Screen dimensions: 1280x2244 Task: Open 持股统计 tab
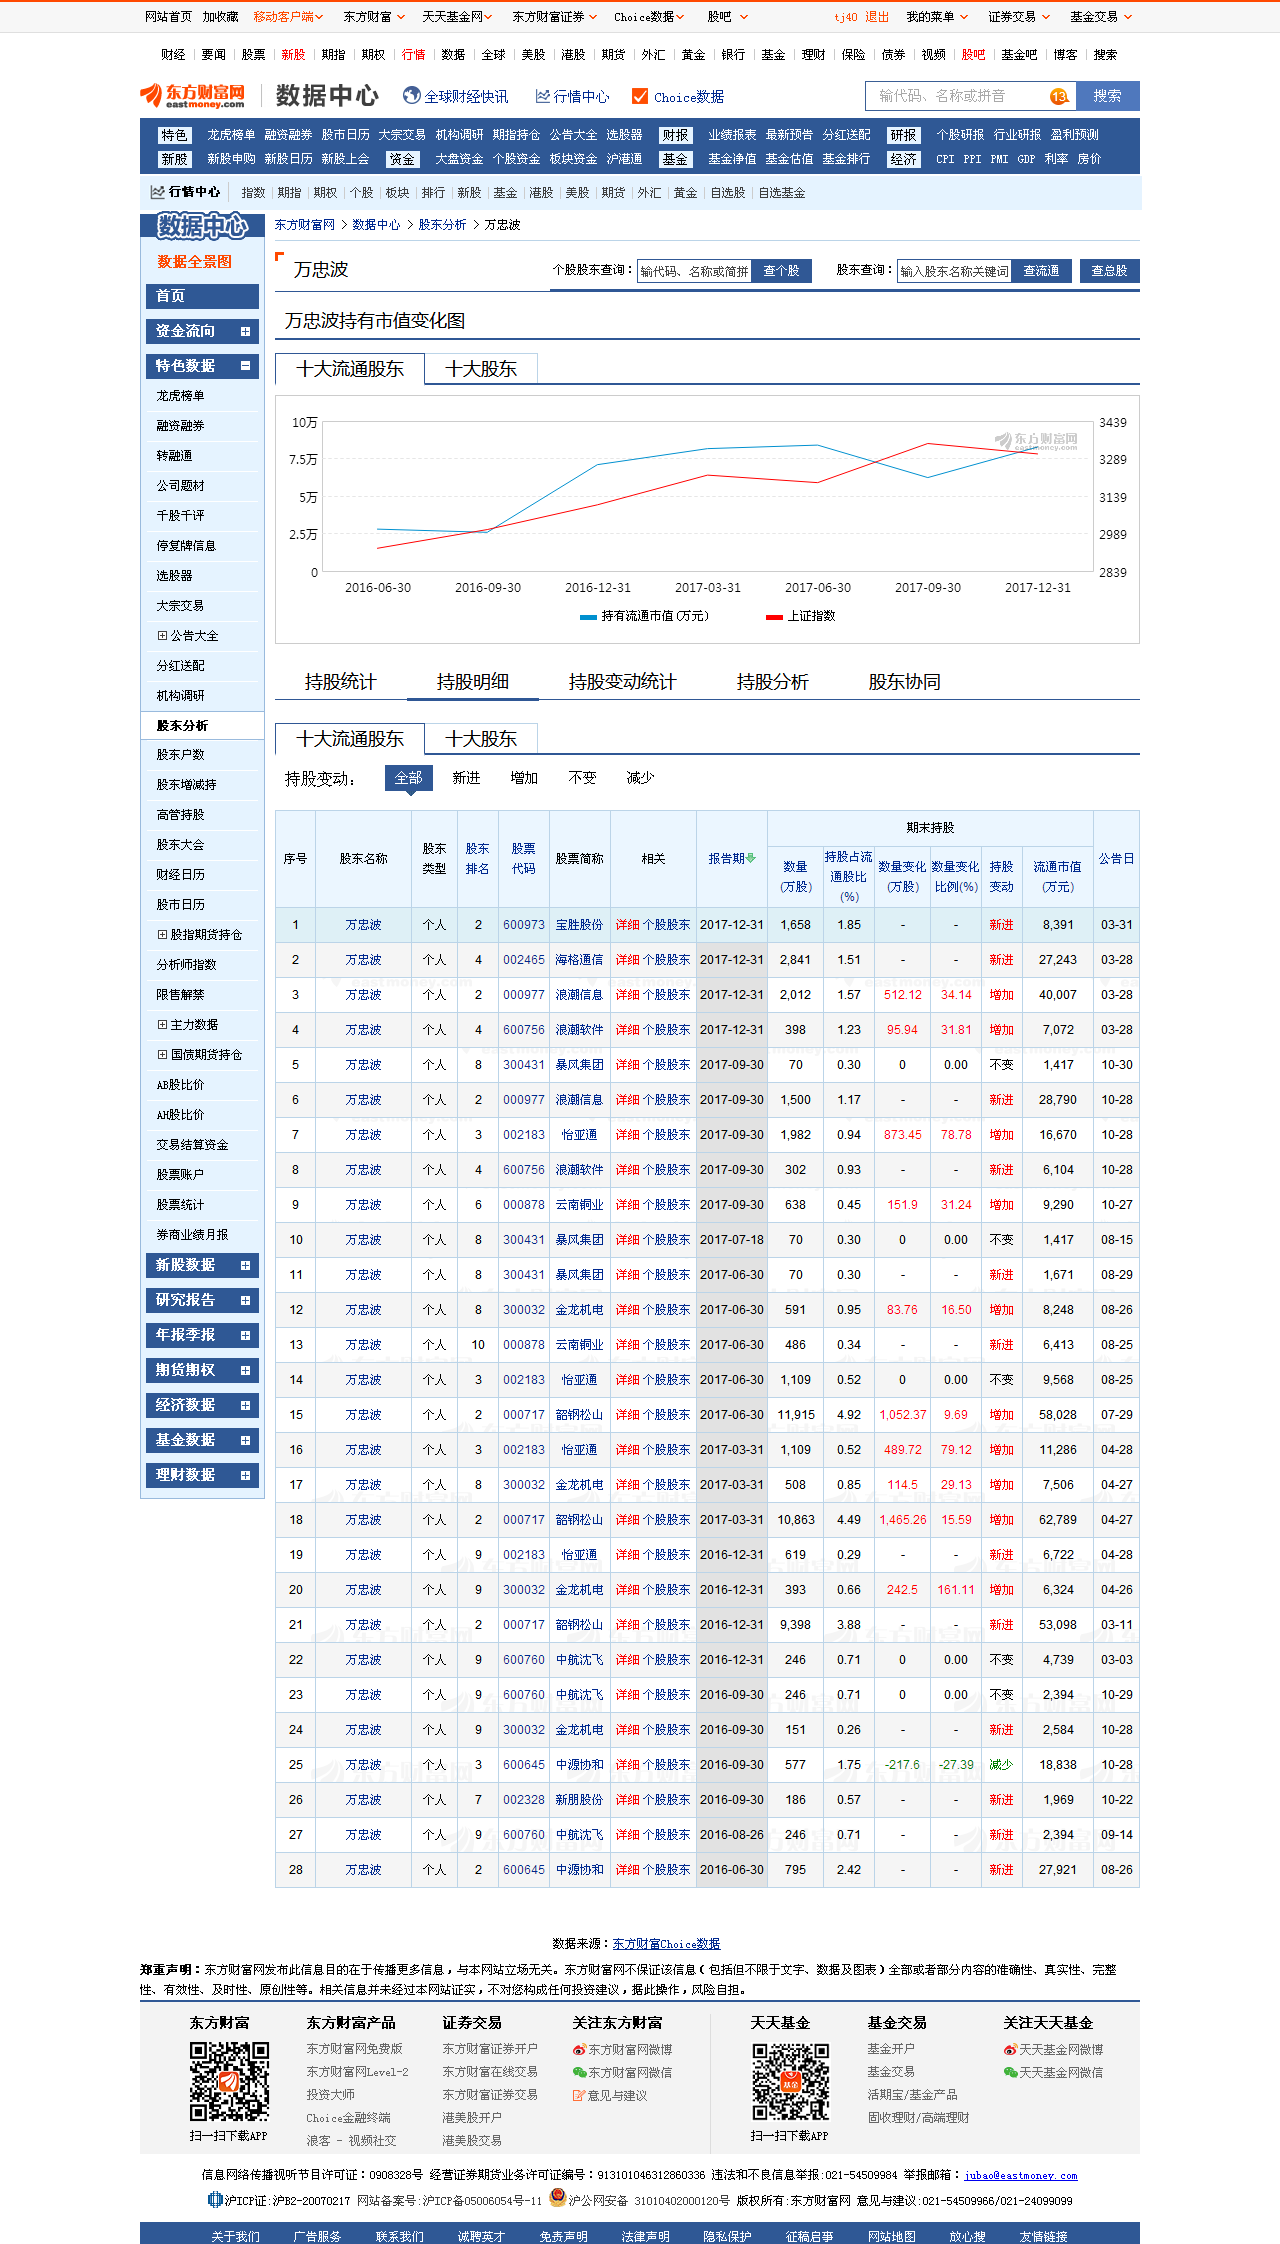341,682
